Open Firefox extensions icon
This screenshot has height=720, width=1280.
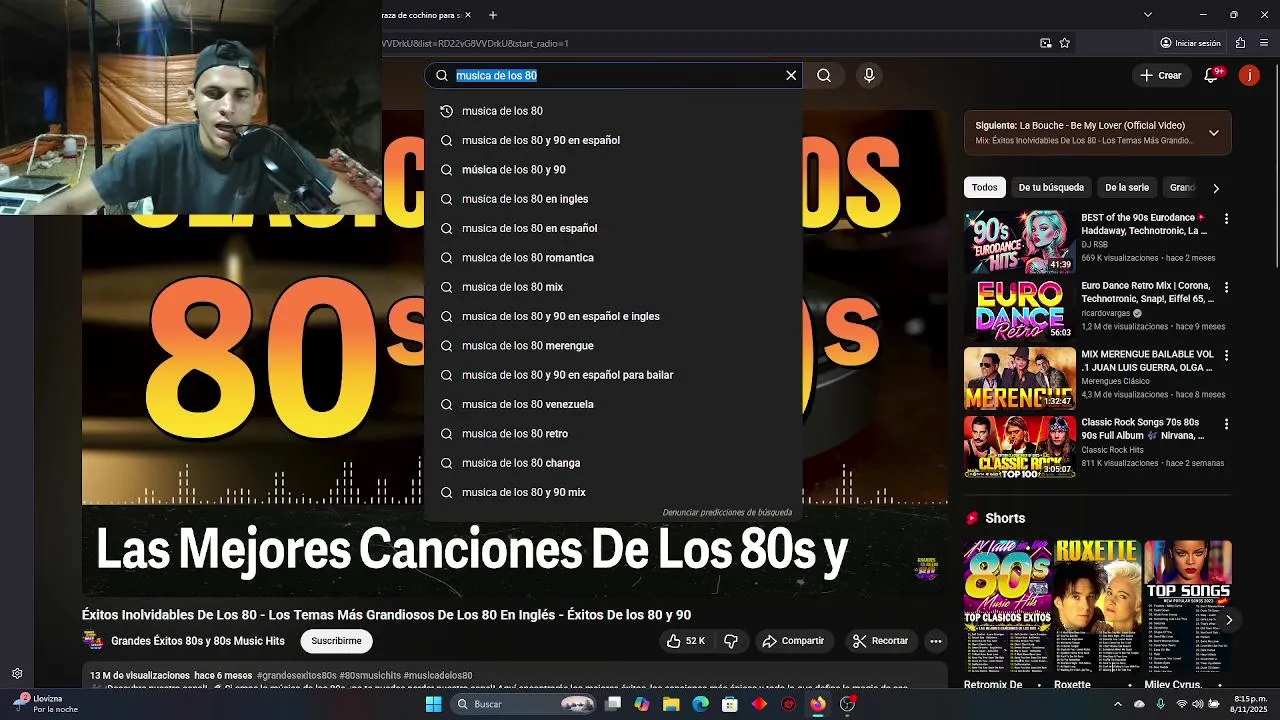[1240, 43]
